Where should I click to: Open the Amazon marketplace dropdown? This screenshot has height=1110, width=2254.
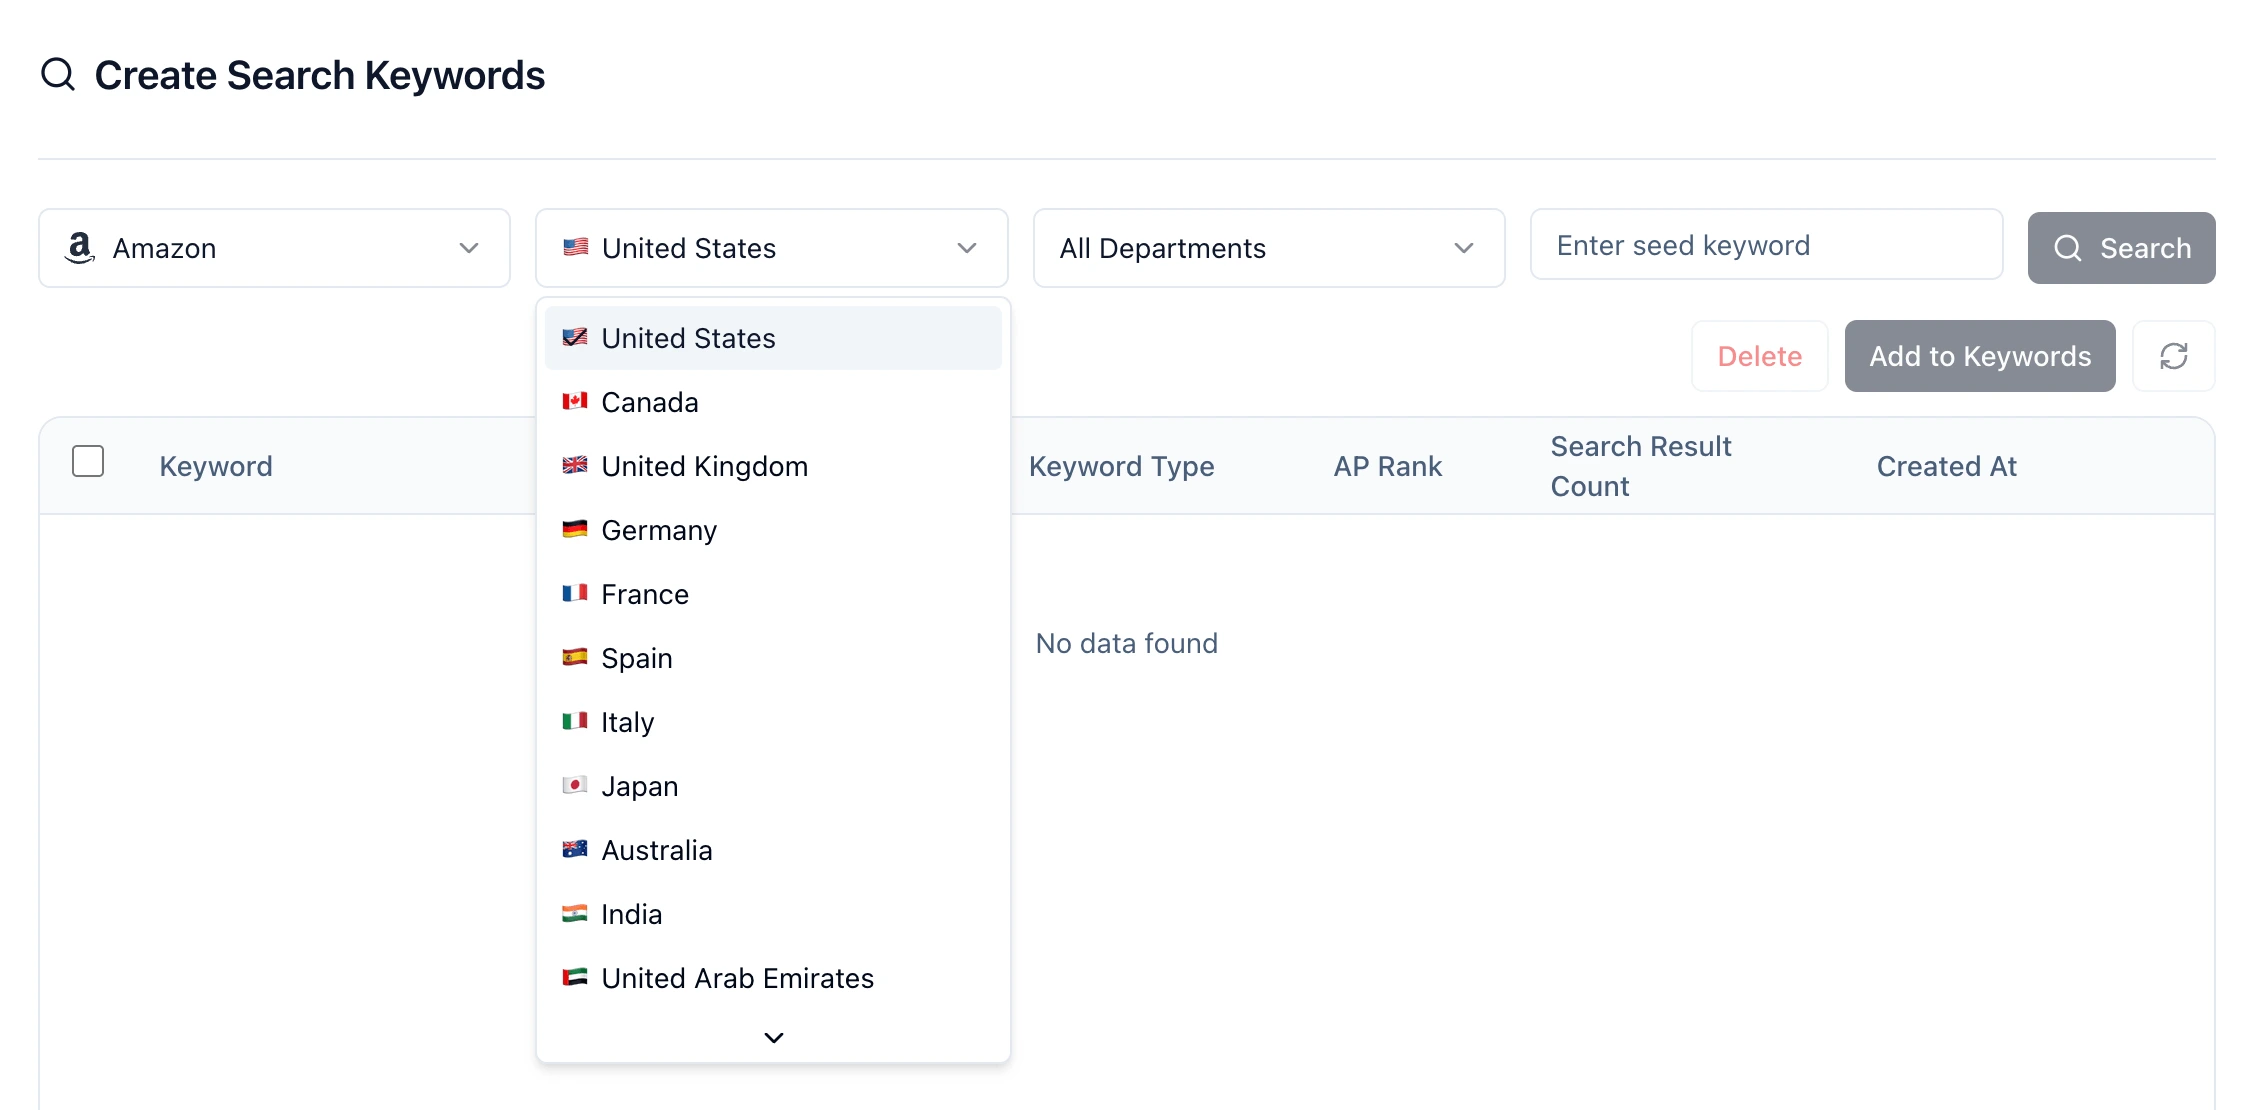coord(274,248)
